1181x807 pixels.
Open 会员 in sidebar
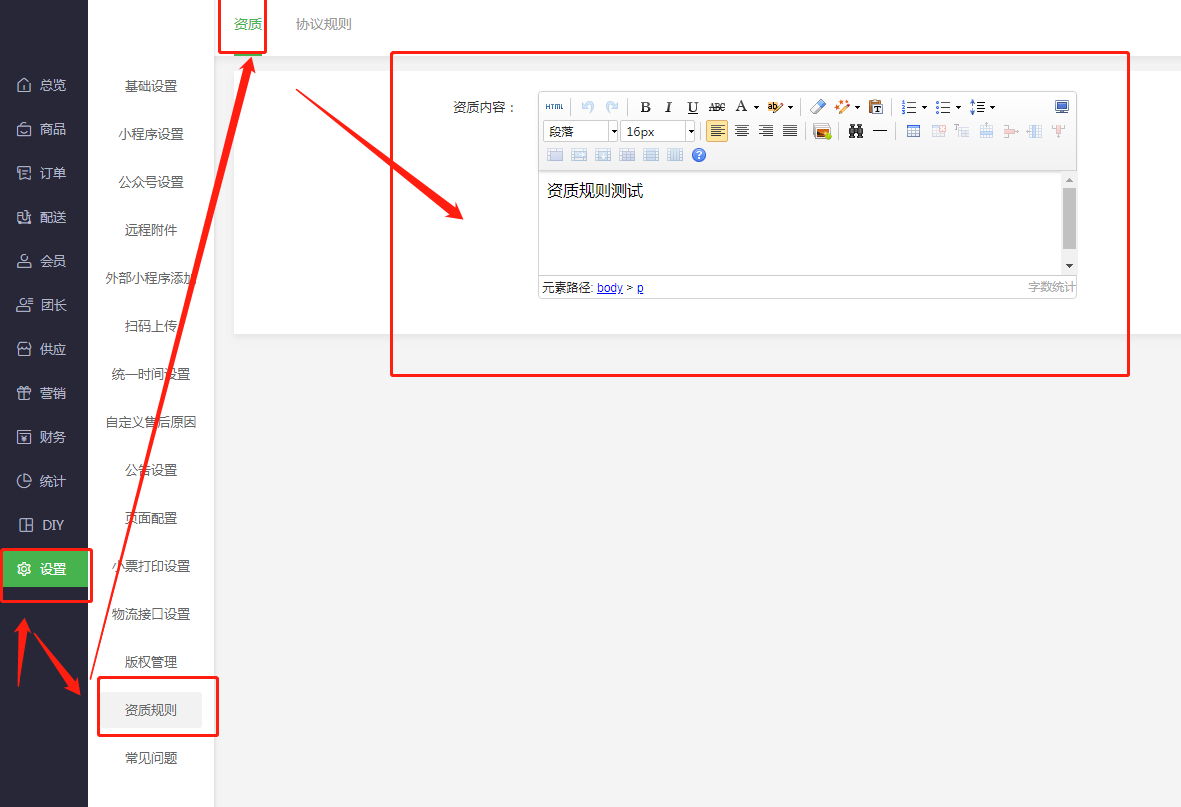[x=44, y=261]
